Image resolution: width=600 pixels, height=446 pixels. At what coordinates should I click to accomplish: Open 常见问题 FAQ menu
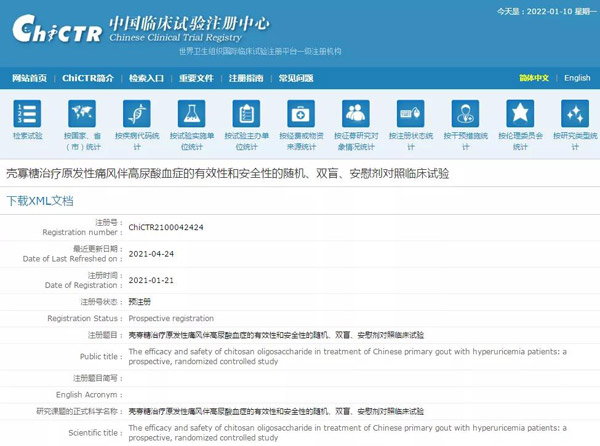tap(296, 78)
